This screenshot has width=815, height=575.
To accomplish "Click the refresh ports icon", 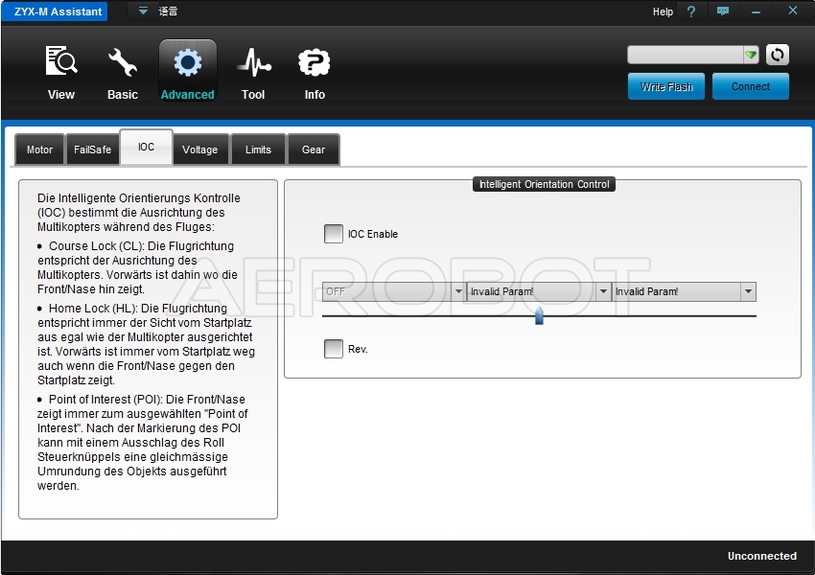I will (x=777, y=55).
